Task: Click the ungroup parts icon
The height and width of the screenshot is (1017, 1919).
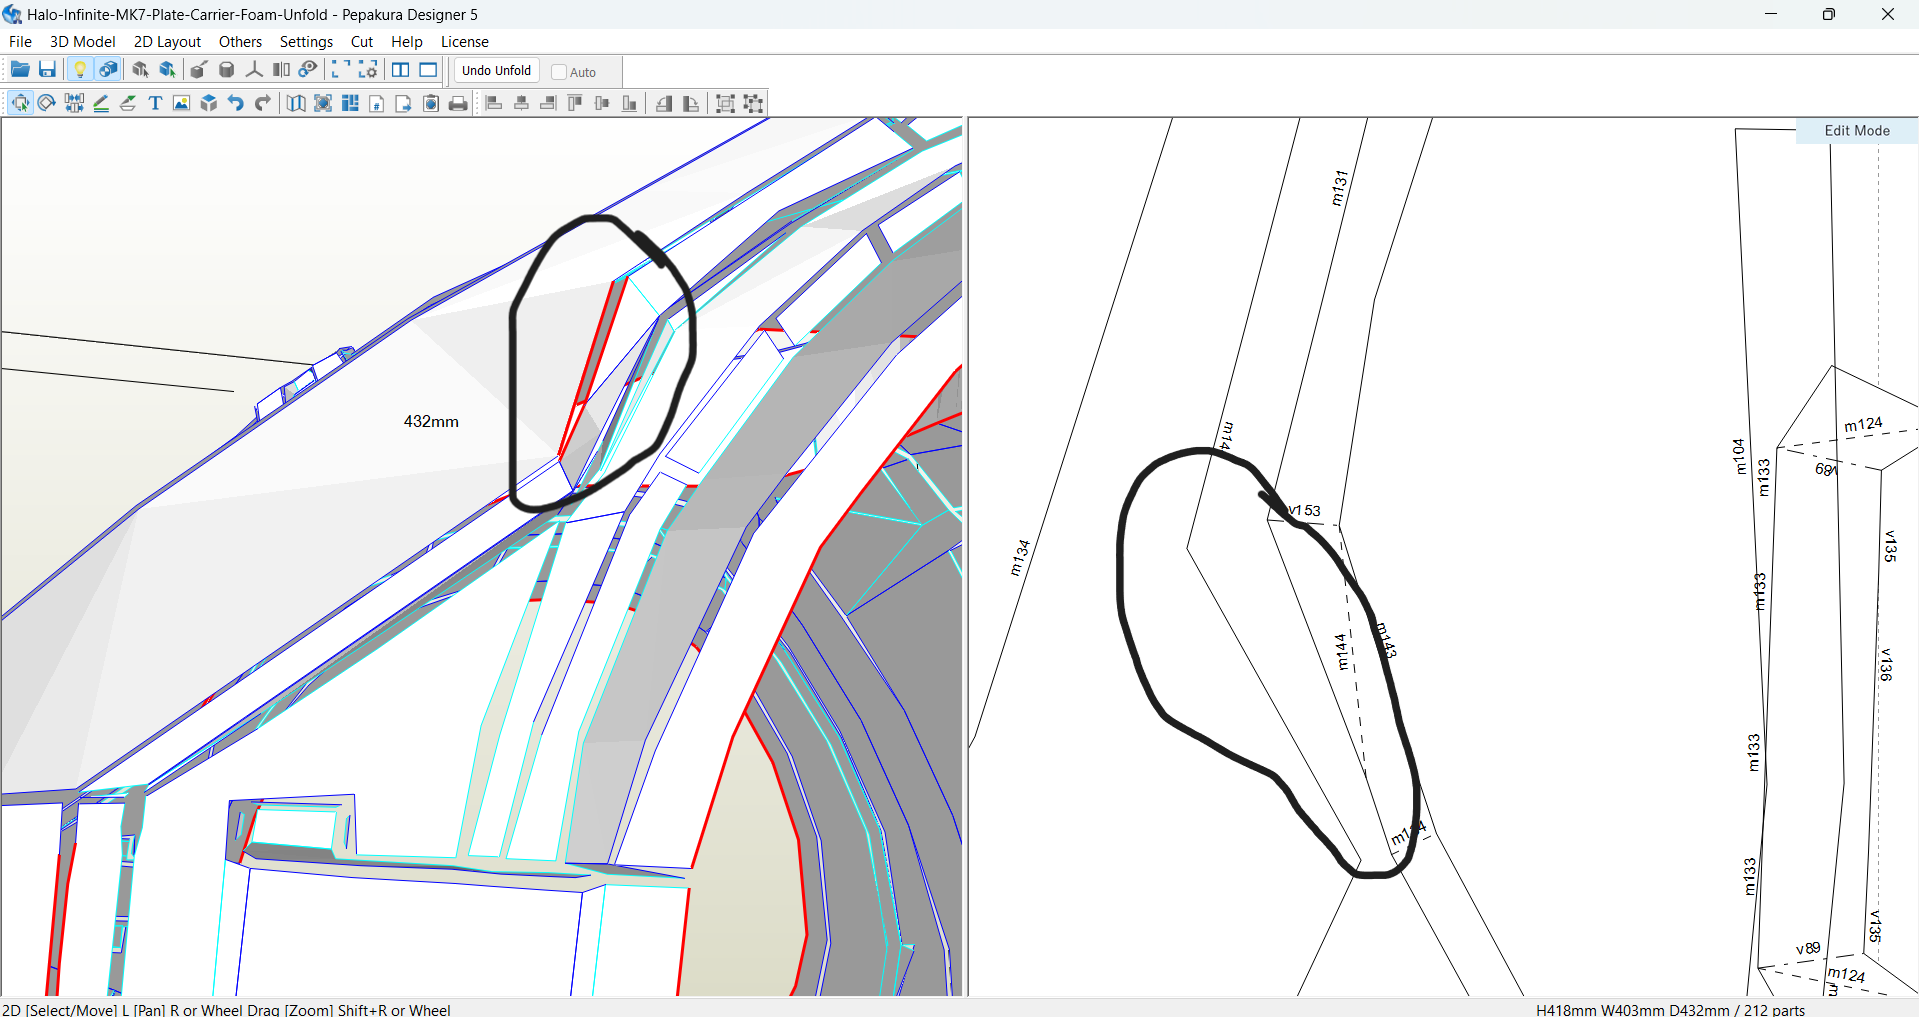Action: pos(753,103)
